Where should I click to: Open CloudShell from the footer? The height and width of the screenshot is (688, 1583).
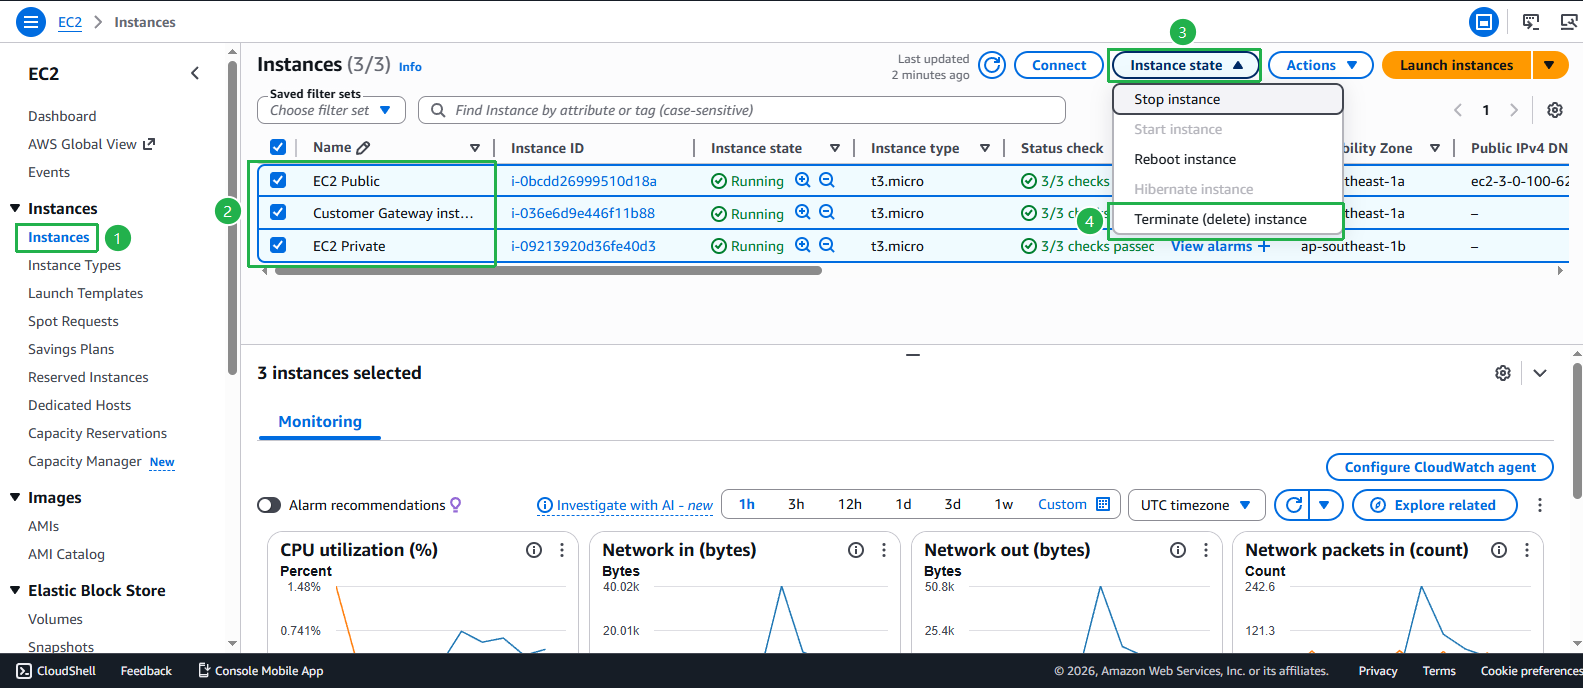(x=56, y=671)
